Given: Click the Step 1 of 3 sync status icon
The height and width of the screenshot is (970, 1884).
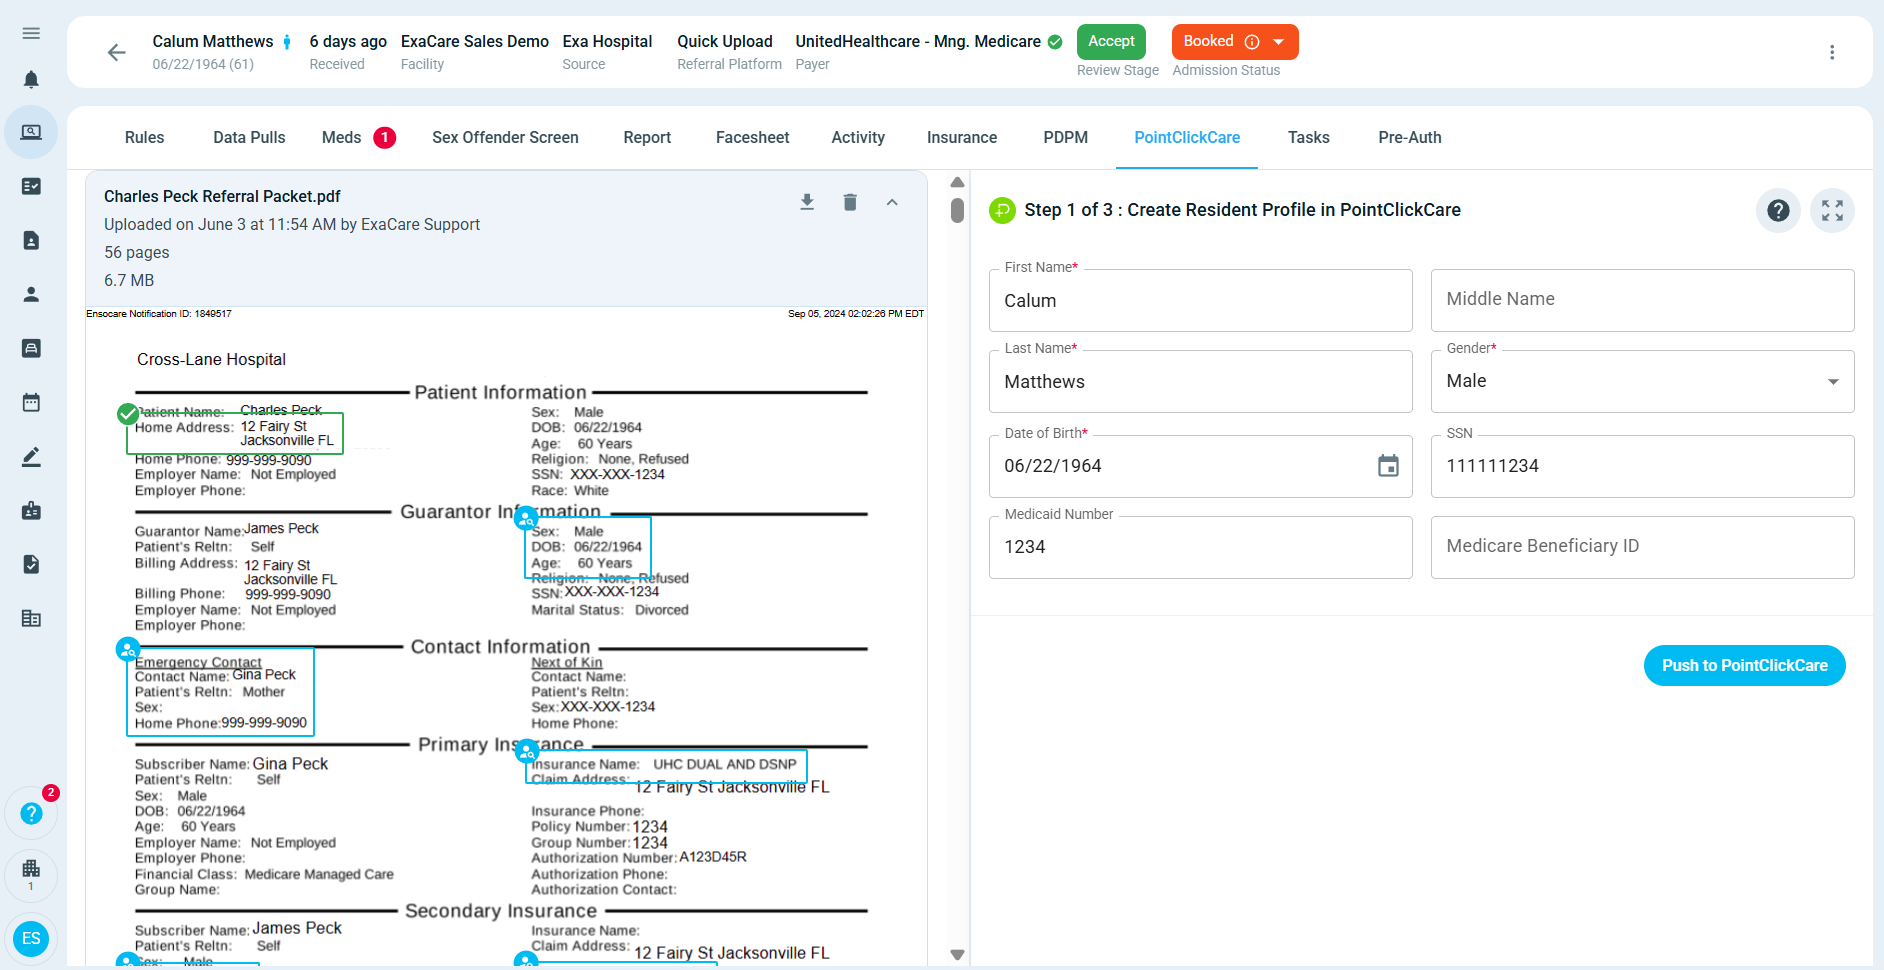Looking at the screenshot, I should 1002,210.
